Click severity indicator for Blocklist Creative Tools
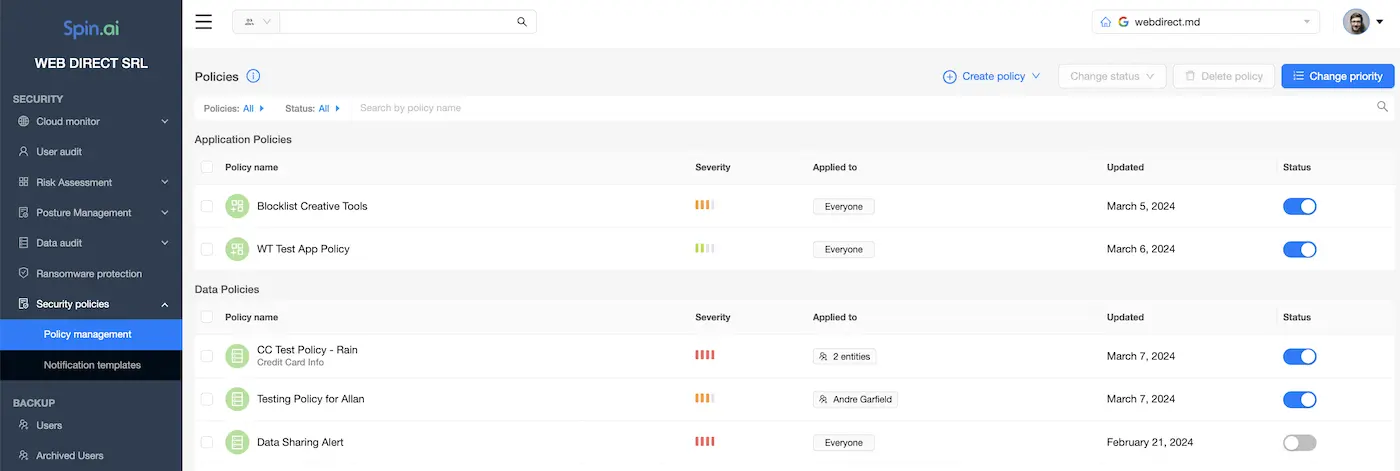Image resolution: width=1400 pixels, height=471 pixels. (x=705, y=206)
